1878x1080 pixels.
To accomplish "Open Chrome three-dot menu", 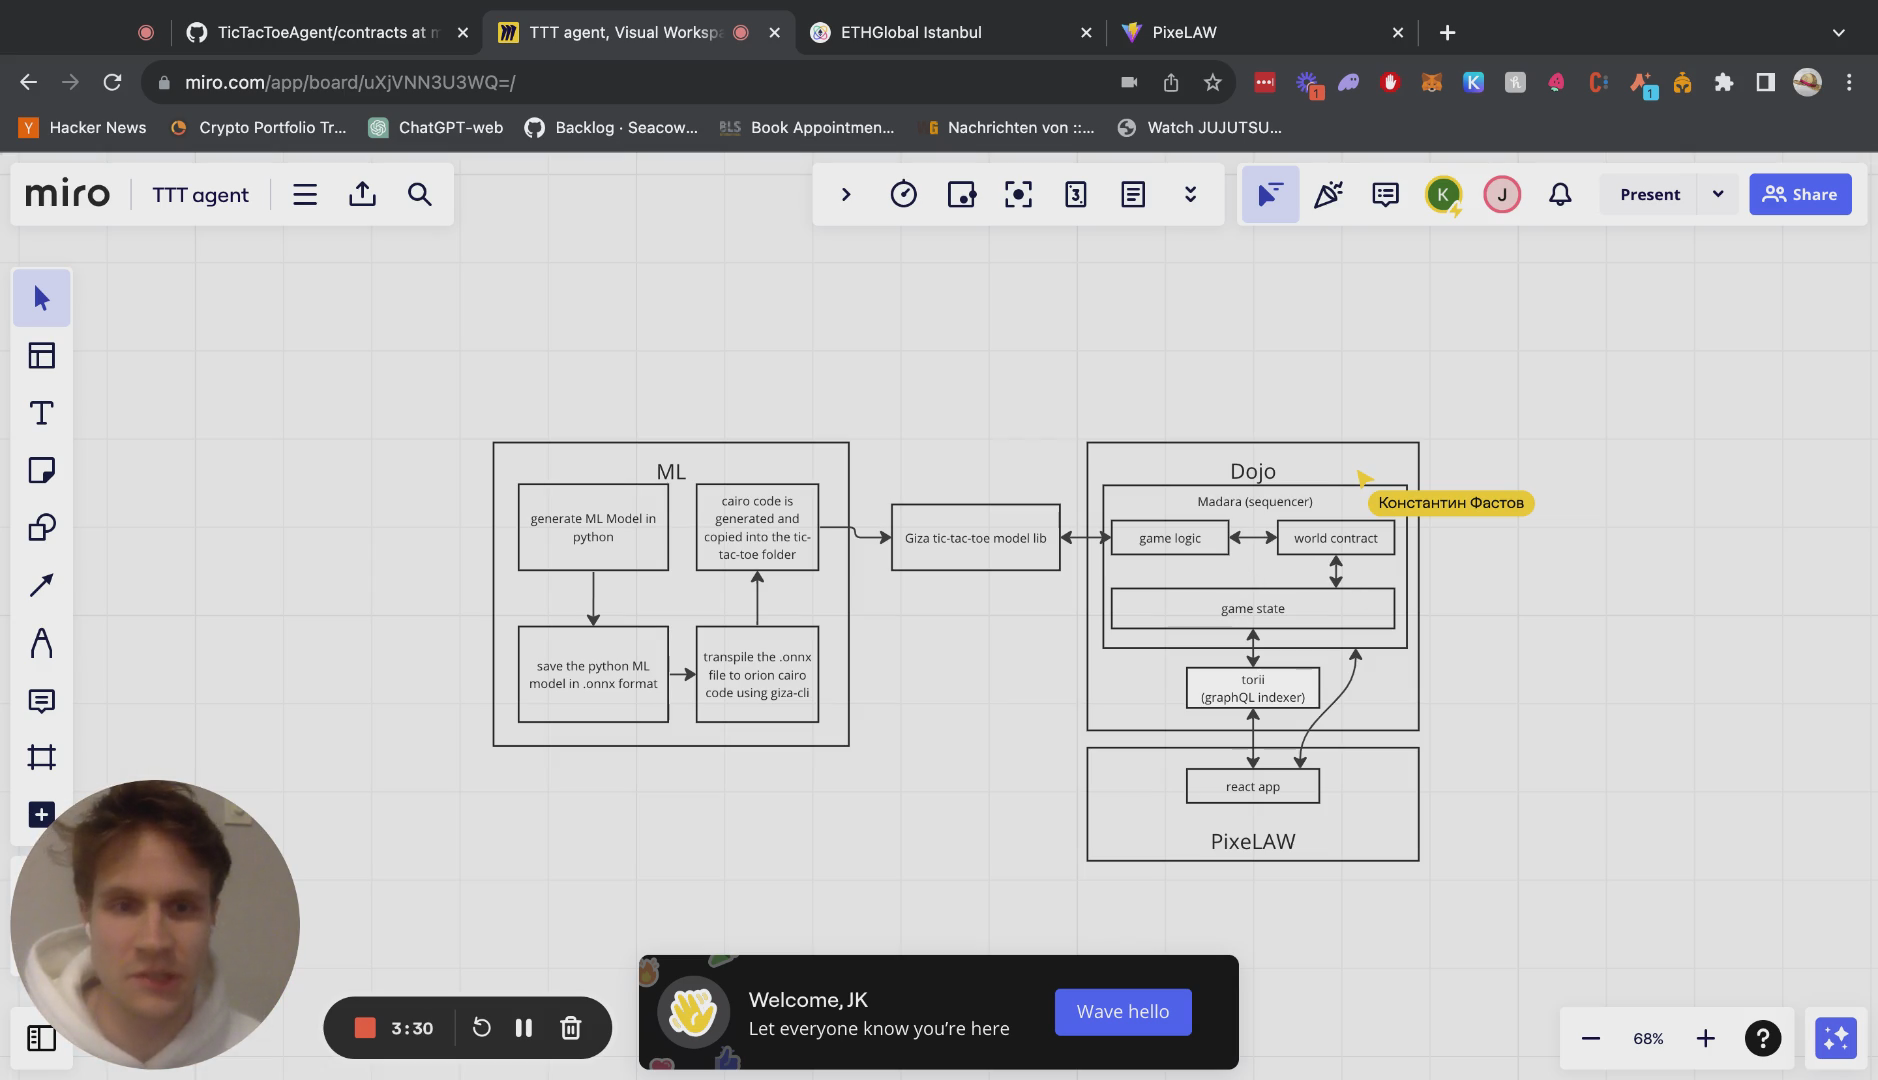I will (1849, 82).
